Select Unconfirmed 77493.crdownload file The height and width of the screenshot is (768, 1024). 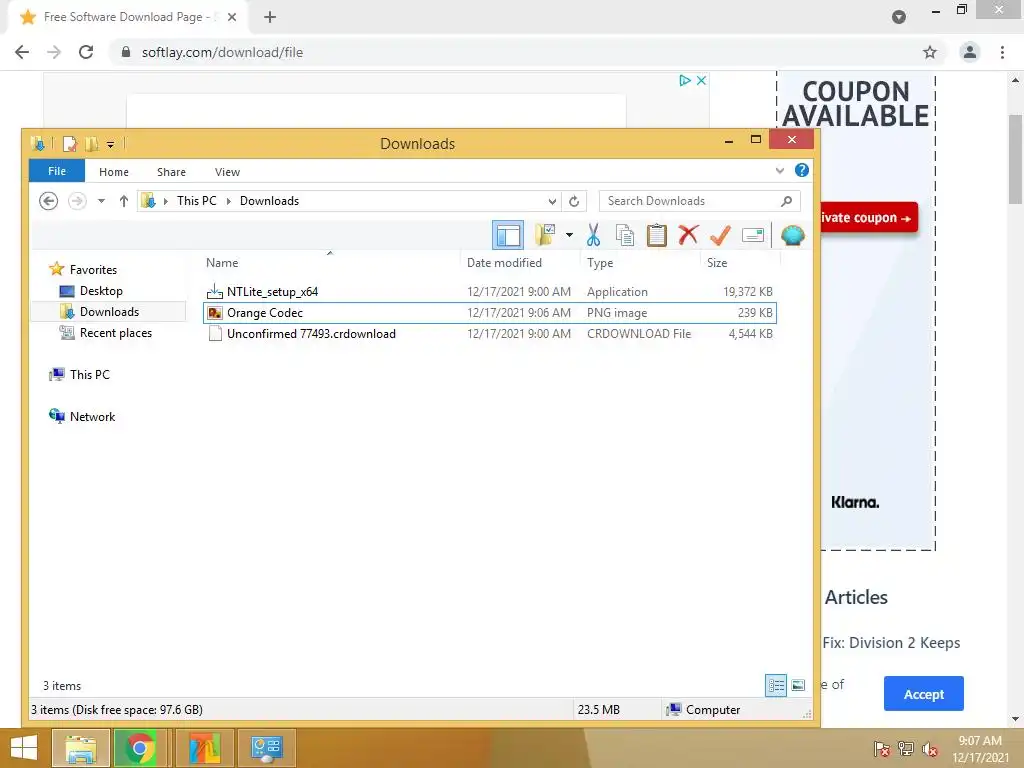490,334
